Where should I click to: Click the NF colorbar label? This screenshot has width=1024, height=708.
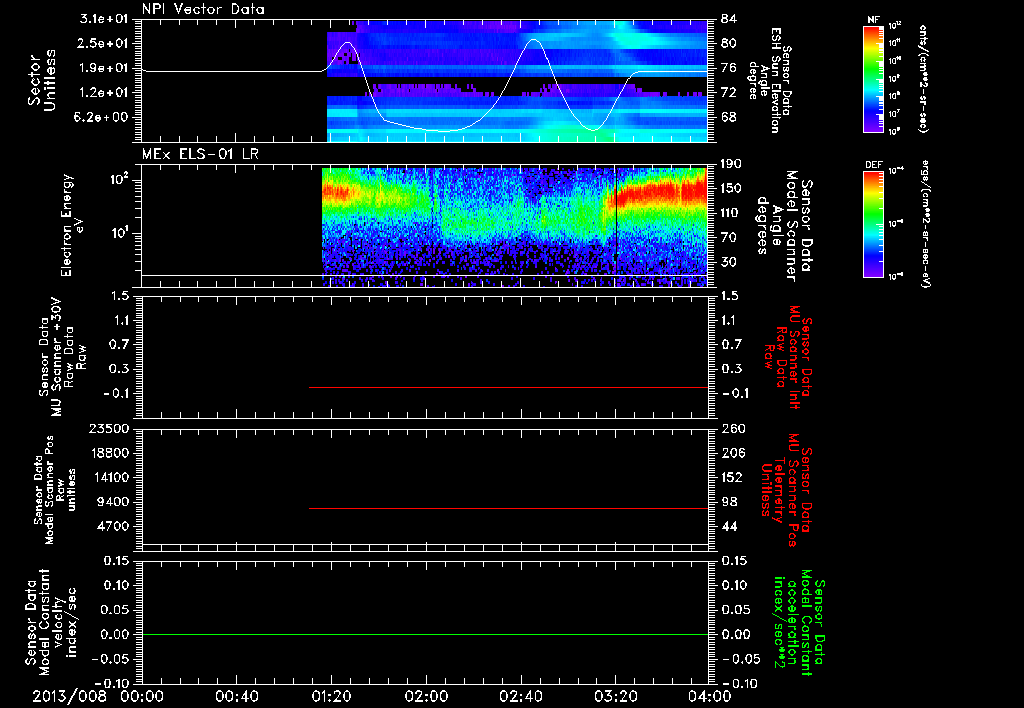(874, 20)
